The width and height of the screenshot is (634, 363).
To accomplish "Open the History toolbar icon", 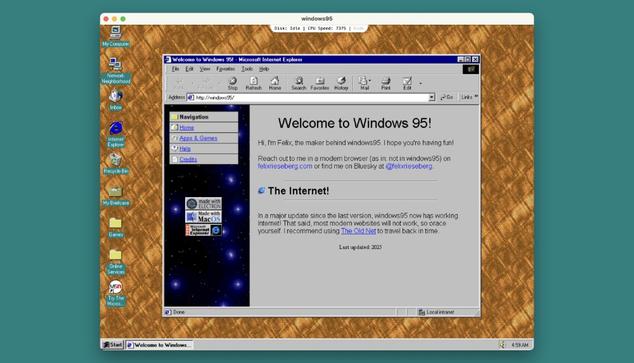I will tap(341, 83).
